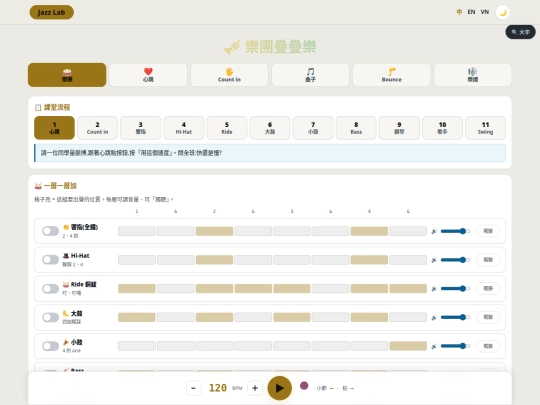540x405 pixels.
Task: Adjust the finger snap row volume slider
Action: (455, 231)
